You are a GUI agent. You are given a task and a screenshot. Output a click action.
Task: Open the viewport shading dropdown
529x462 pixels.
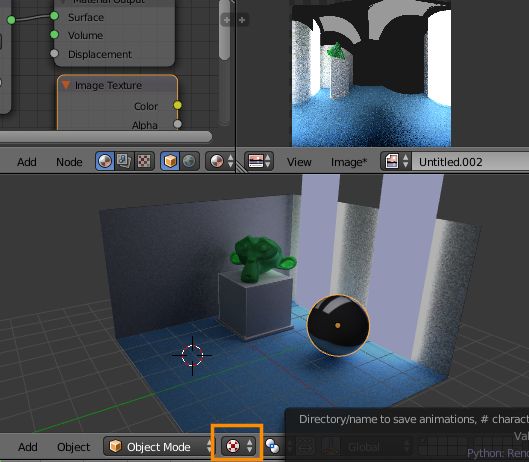238,446
